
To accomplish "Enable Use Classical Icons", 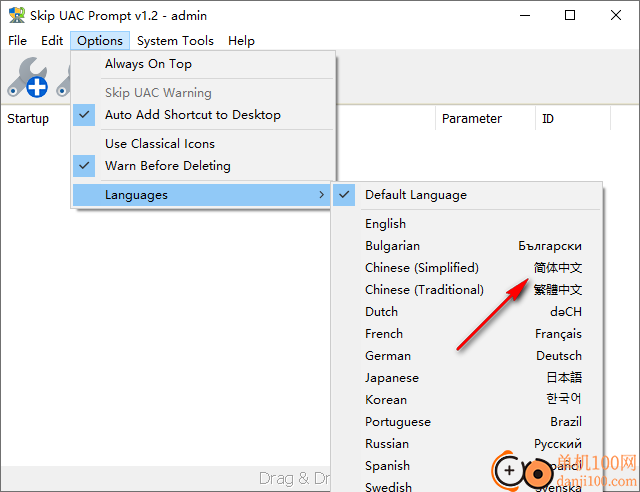I will click(203, 144).
